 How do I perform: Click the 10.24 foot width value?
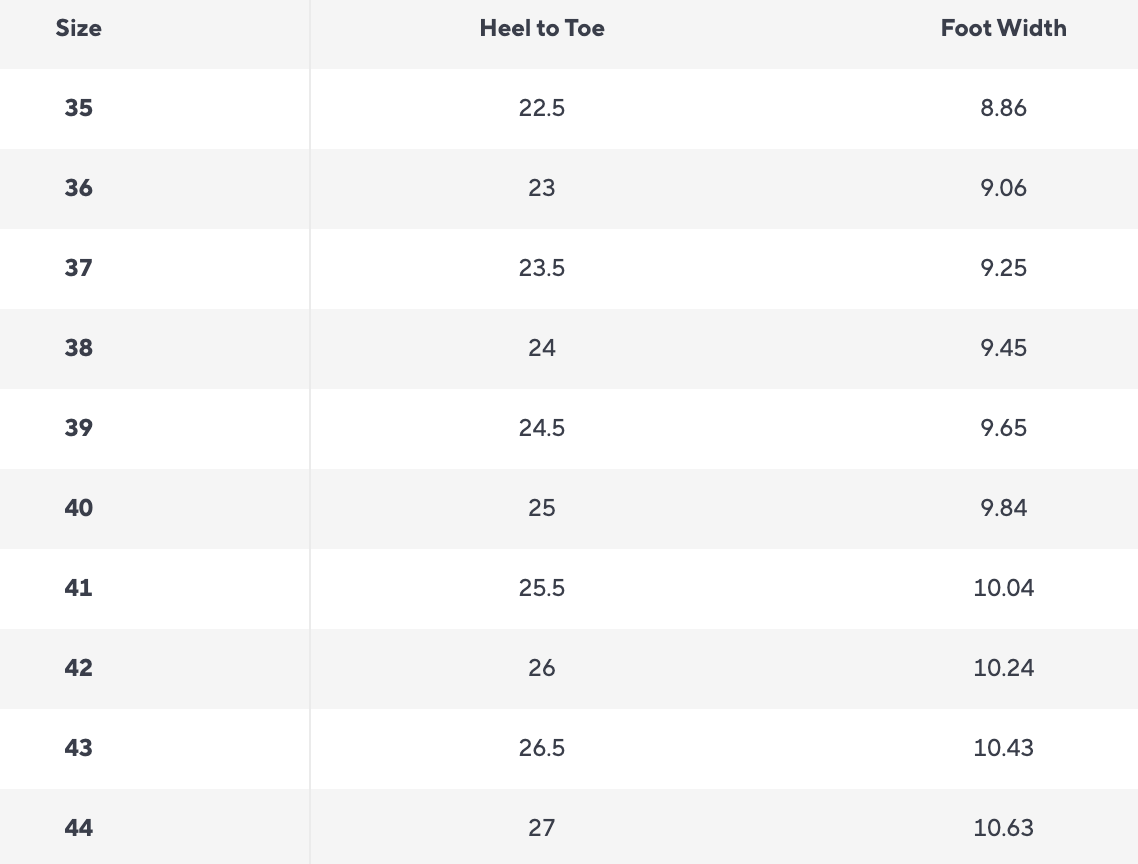pos(1003,668)
